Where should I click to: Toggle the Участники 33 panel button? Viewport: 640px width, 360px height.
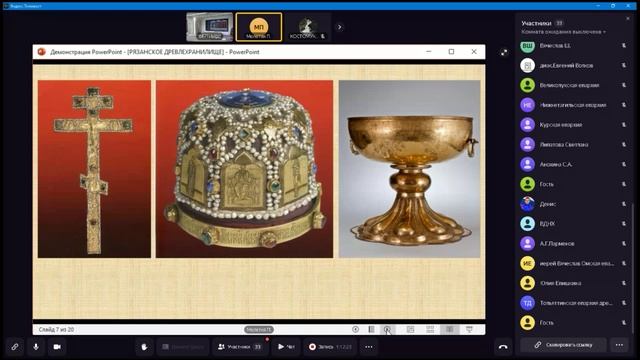[240, 347]
